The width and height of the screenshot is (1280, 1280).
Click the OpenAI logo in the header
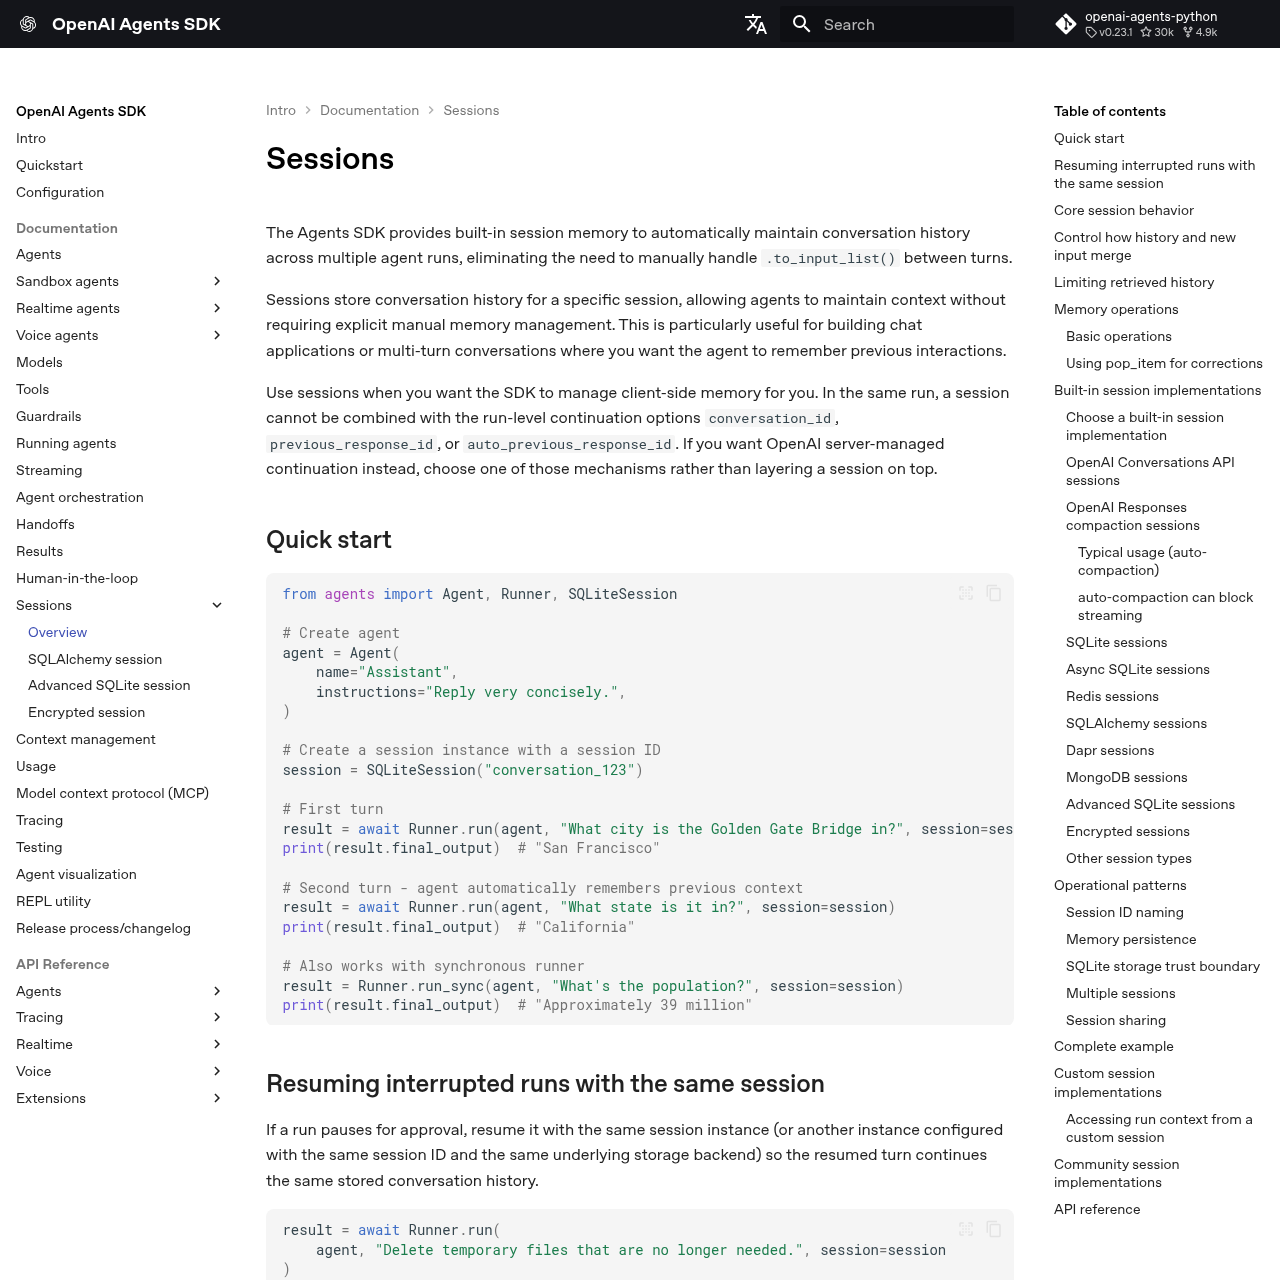click(x=28, y=24)
